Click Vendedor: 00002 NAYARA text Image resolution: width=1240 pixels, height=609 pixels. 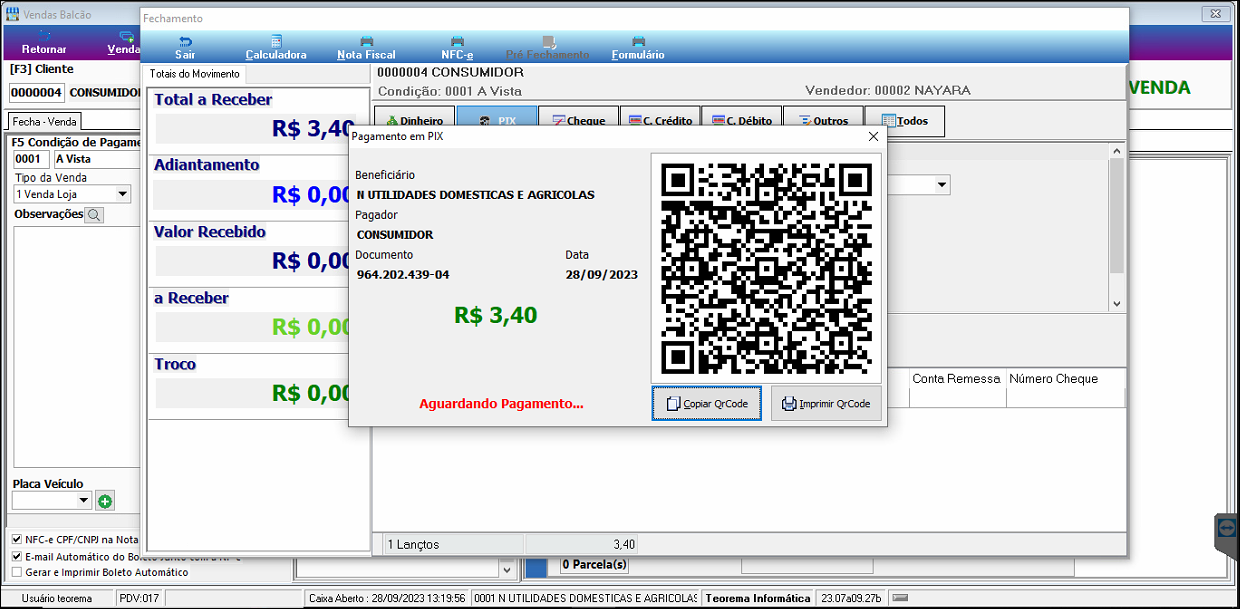(887, 90)
